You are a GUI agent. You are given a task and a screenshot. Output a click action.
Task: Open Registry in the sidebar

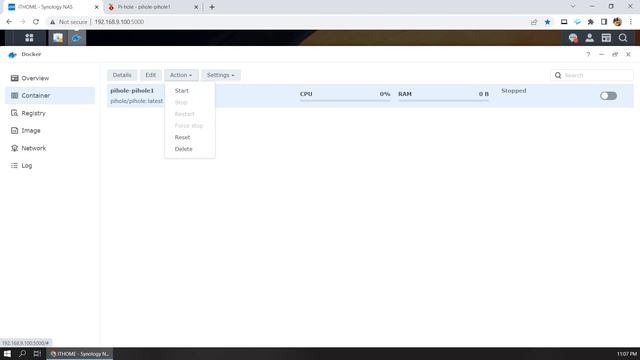click(x=50, y=113)
